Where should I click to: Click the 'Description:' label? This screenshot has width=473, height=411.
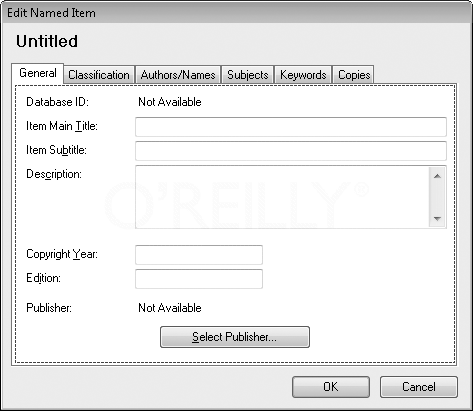click(x=54, y=174)
